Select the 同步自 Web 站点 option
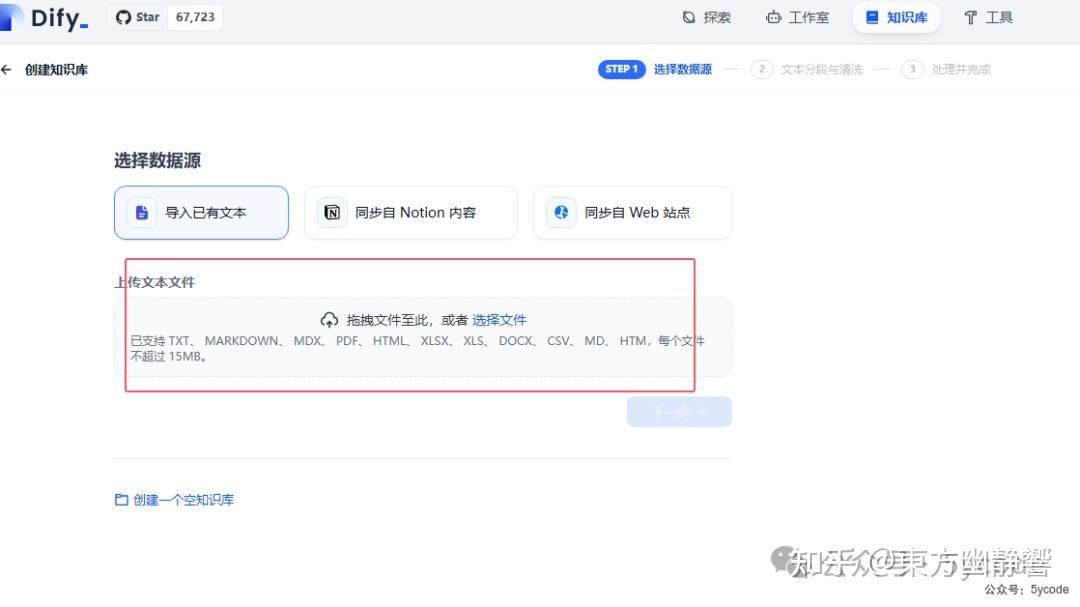The image size is (1080, 607). click(x=632, y=212)
